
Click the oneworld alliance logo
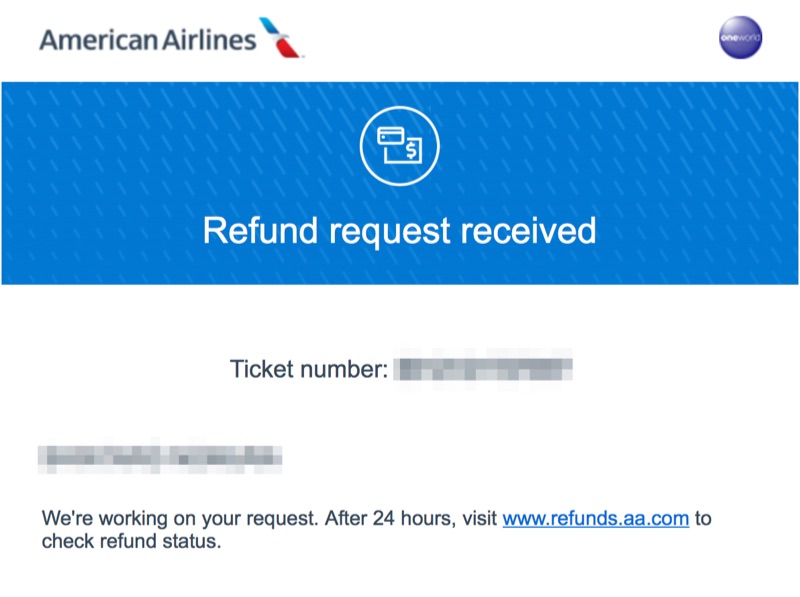click(740, 38)
